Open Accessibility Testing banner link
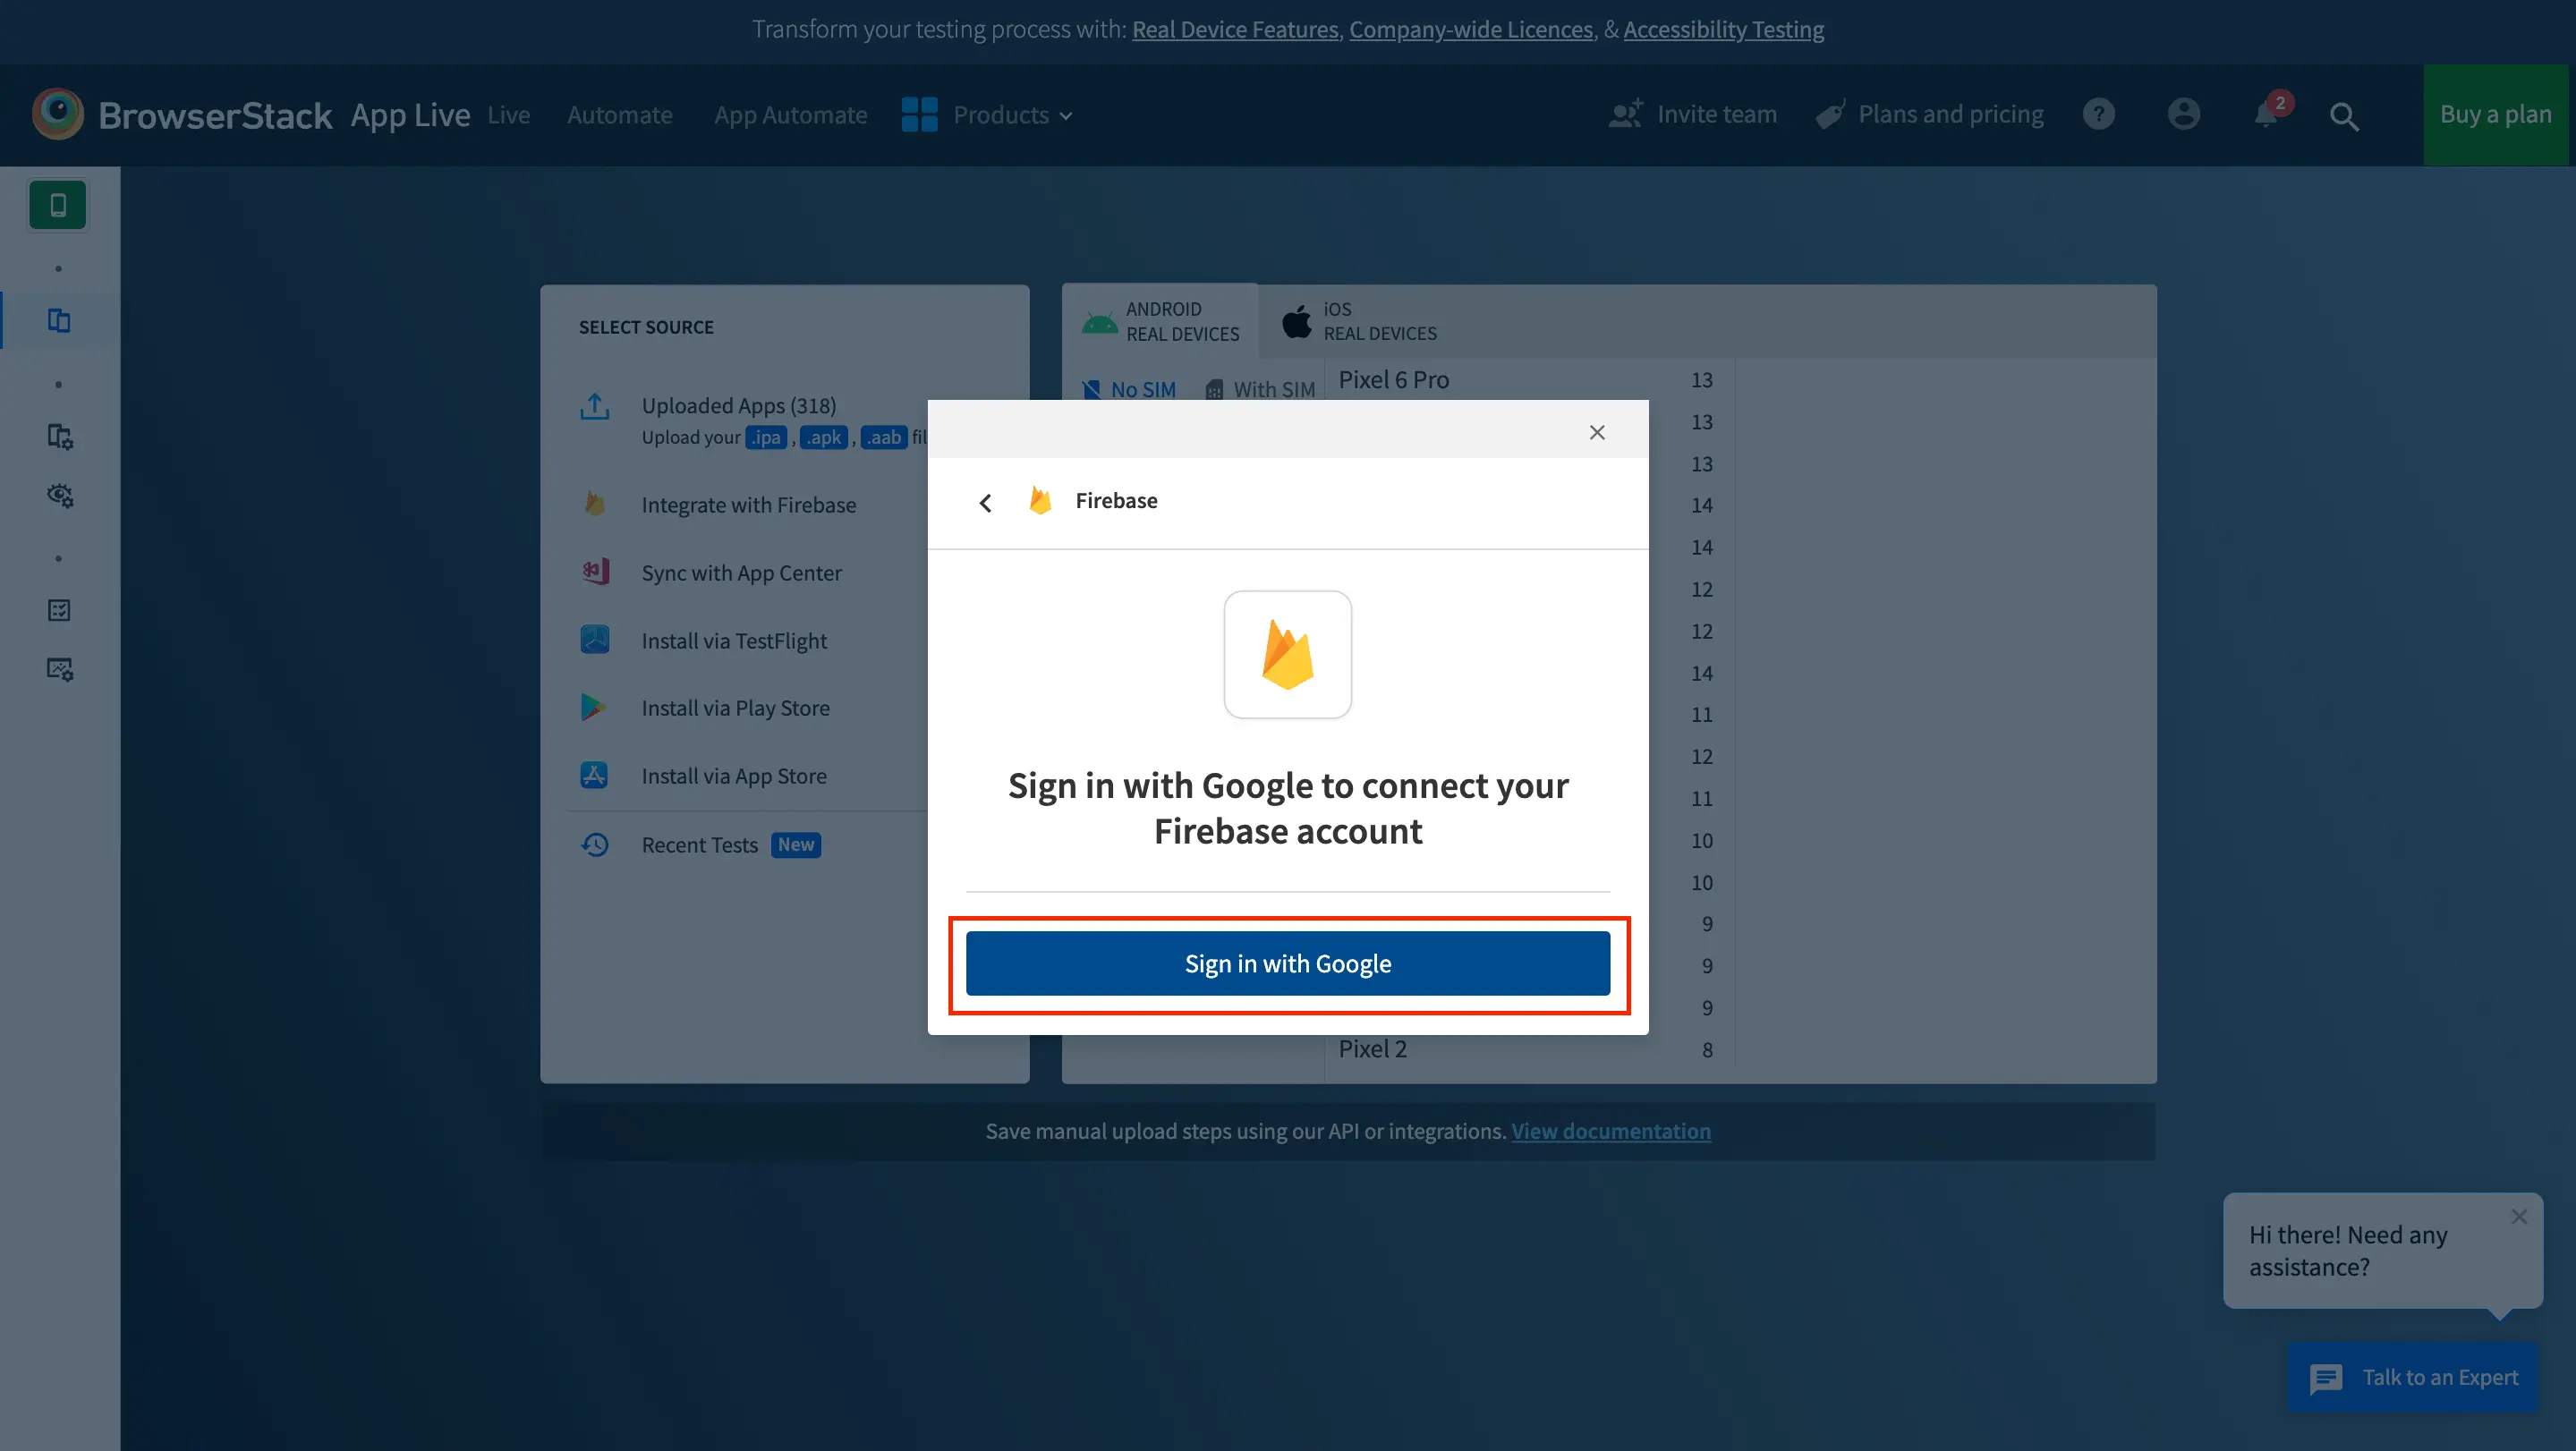2576x1451 pixels. pos(1723,29)
